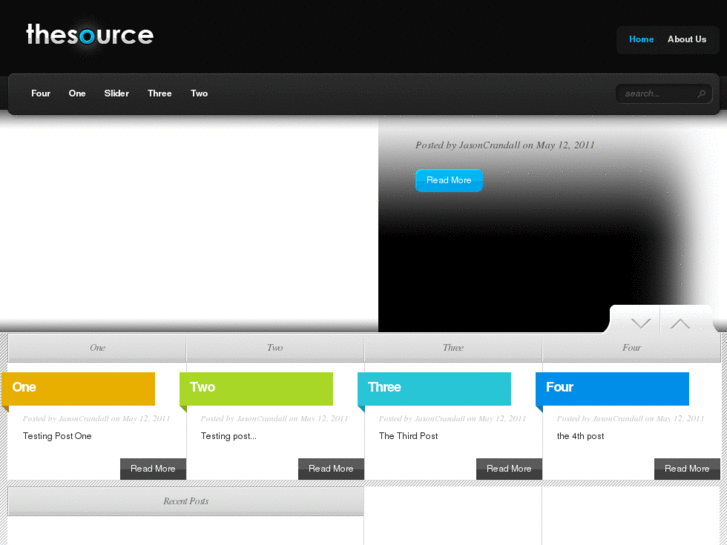Click Read More under the 4th post

(687, 469)
